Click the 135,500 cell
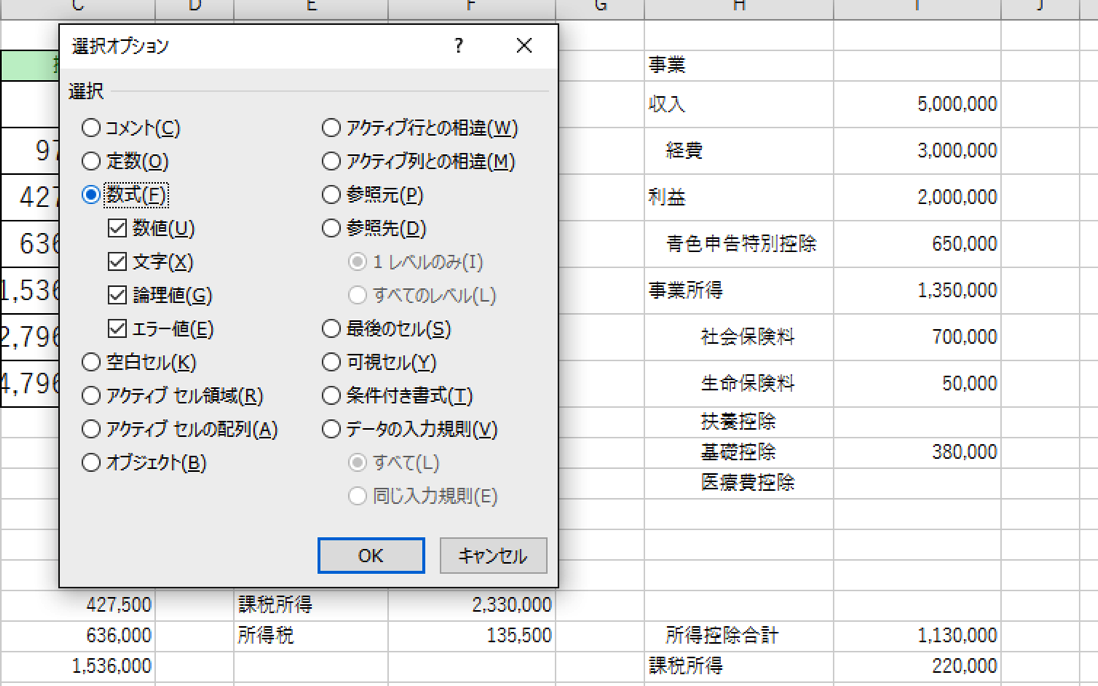The width and height of the screenshot is (1098, 686). pos(472,636)
